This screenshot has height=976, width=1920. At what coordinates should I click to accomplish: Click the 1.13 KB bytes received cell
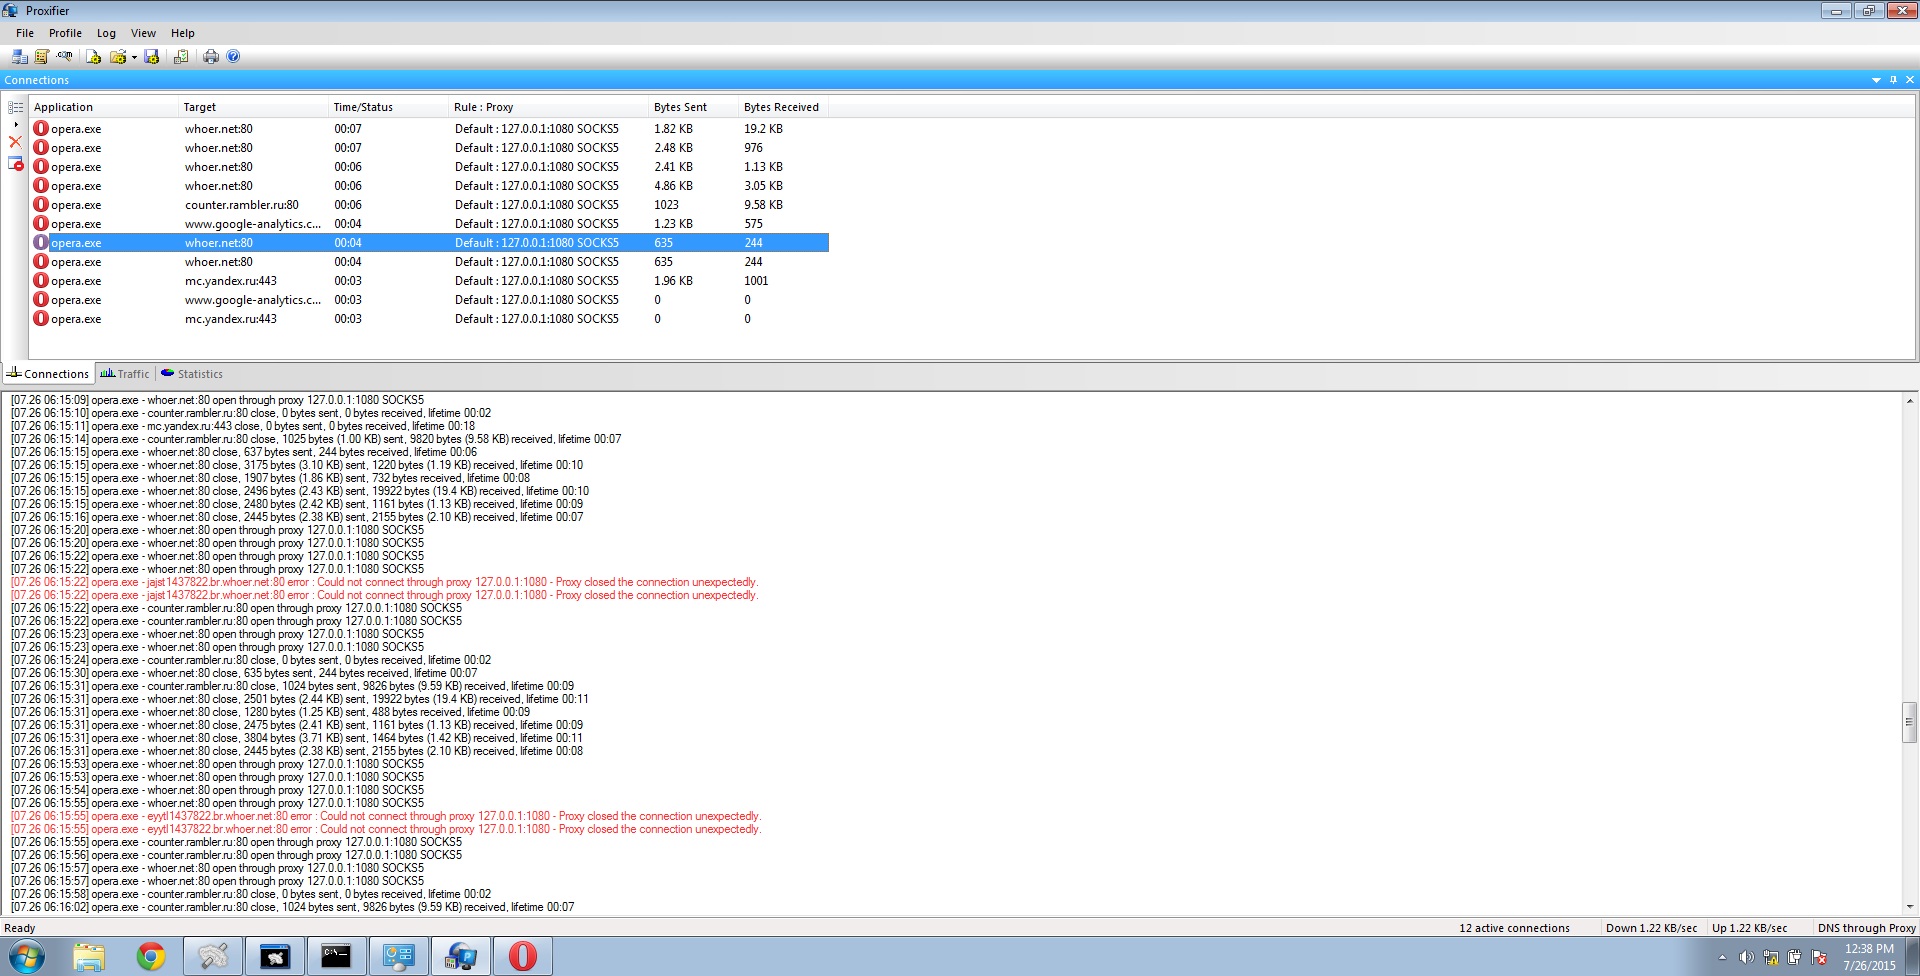coord(763,167)
